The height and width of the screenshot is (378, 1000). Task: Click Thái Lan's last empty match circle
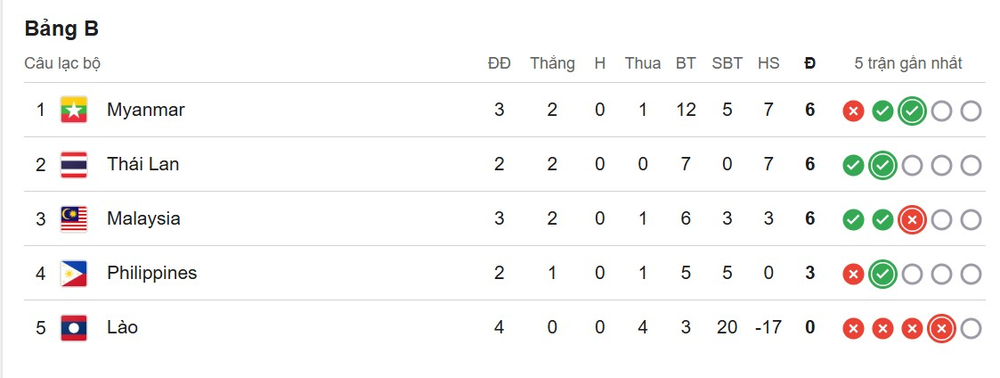[x=971, y=166]
